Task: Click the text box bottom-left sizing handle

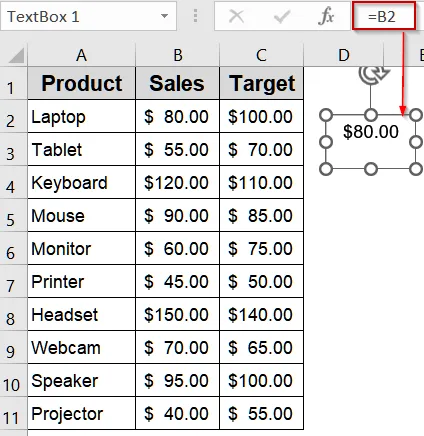Action: click(326, 169)
